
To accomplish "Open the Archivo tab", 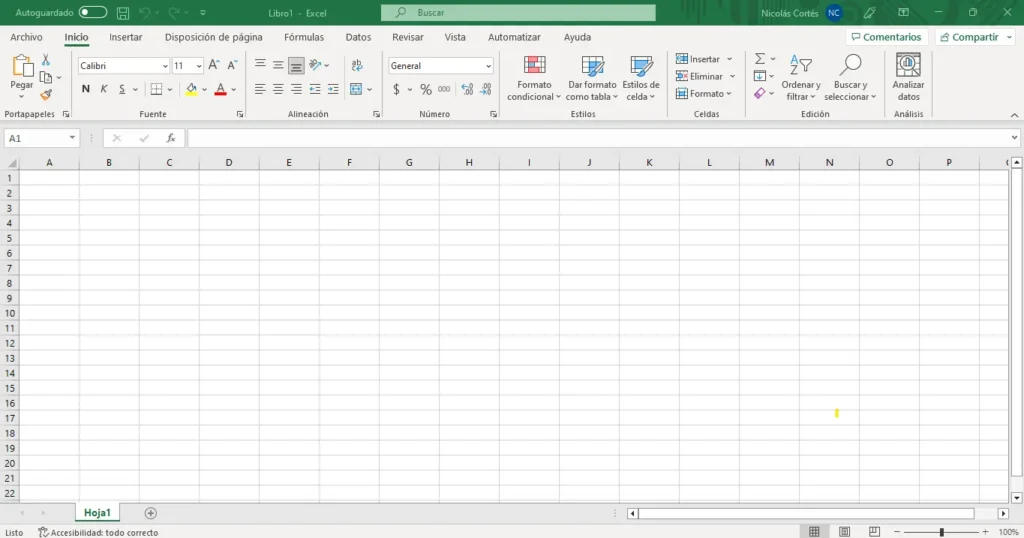I will pyautogui.click(x=26, y=37).
